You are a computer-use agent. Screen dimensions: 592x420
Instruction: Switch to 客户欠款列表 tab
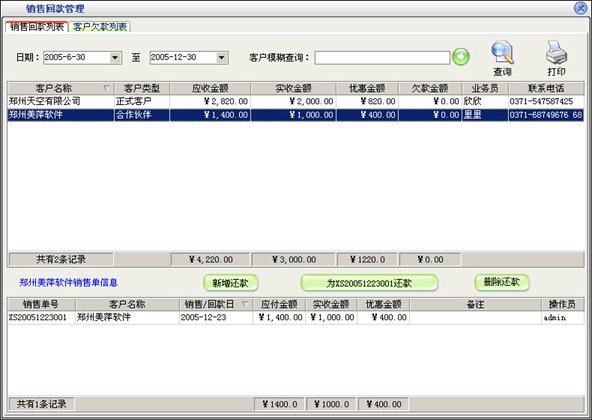click(100, 27)
